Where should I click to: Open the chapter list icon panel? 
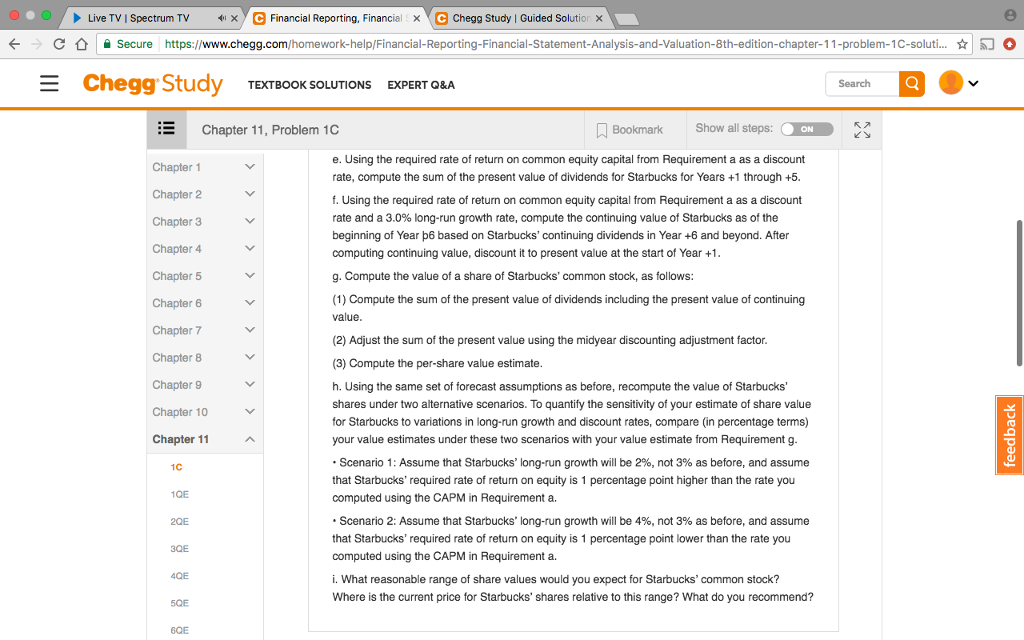(x=166, y=128)
